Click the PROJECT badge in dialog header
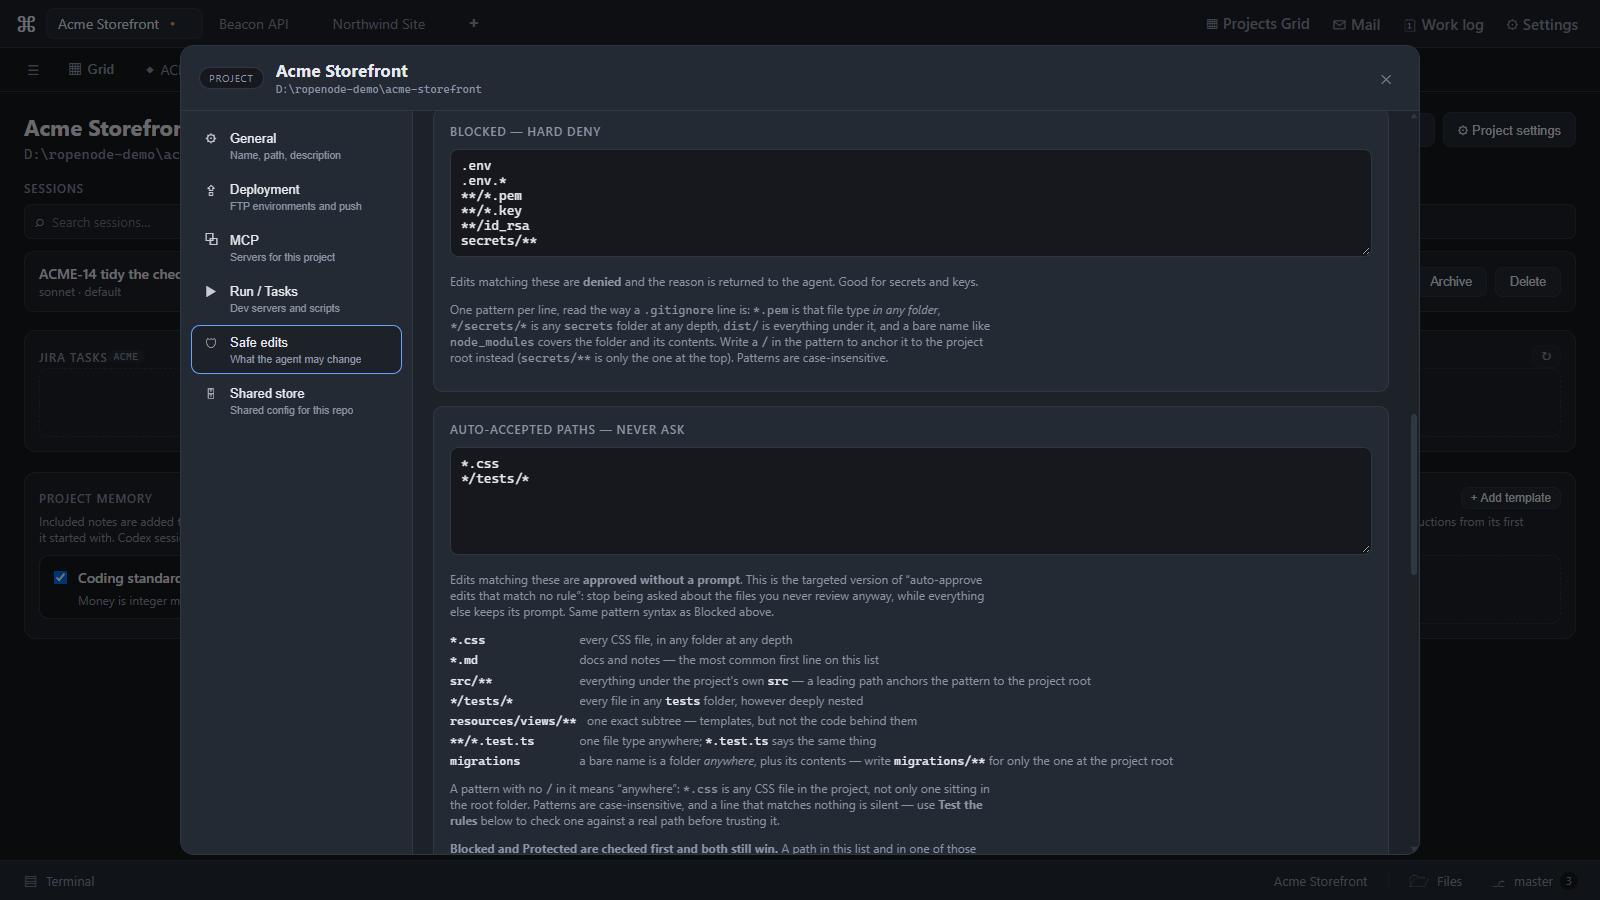This screenshot has width=1600, height=900. click(x=231, y=79)
